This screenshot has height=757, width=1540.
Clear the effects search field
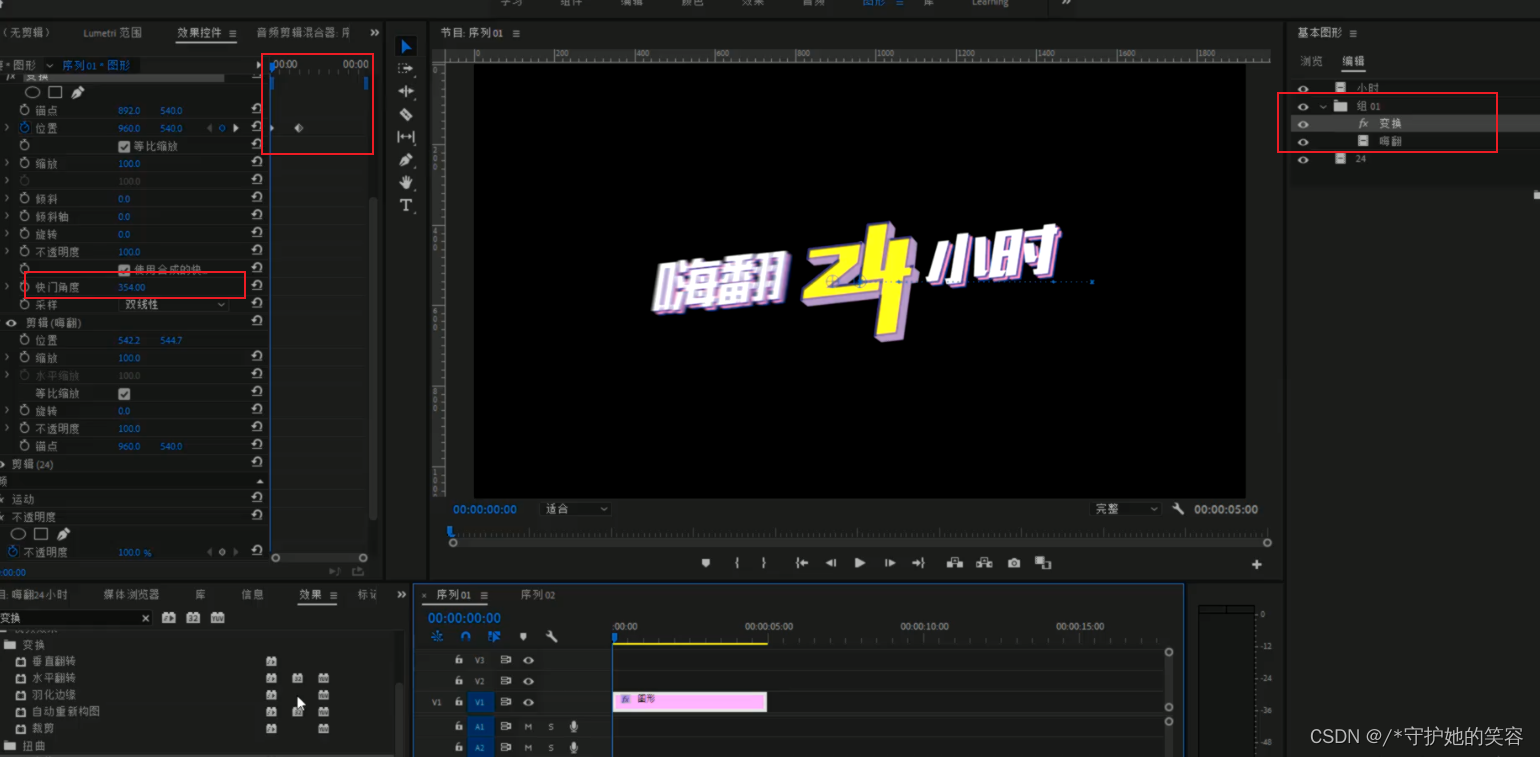[x=145, y=619]
